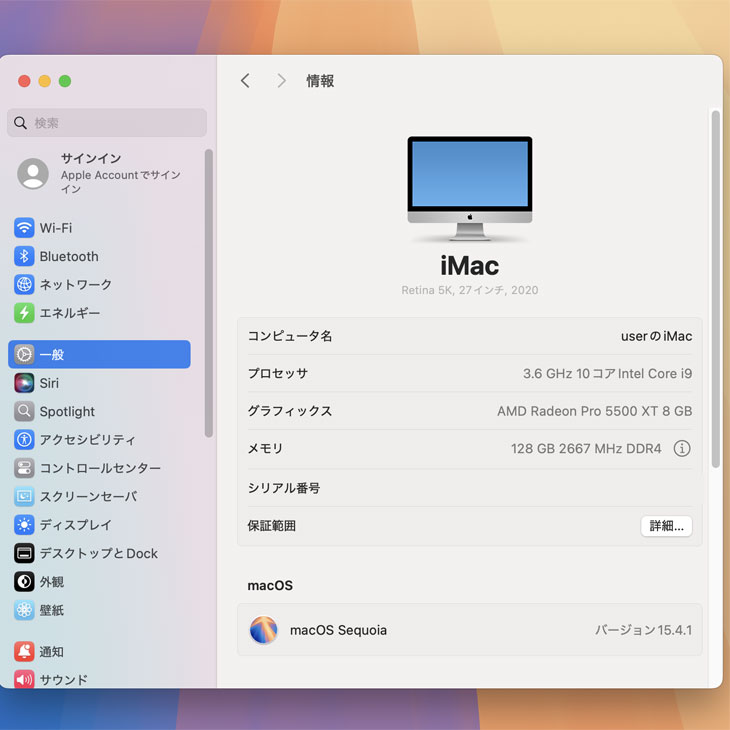This screenshot has height=730, width=730.
Task: Click the エネルギー lightning bolt icon
Action: pyautogui.click(x=24, y=313)
